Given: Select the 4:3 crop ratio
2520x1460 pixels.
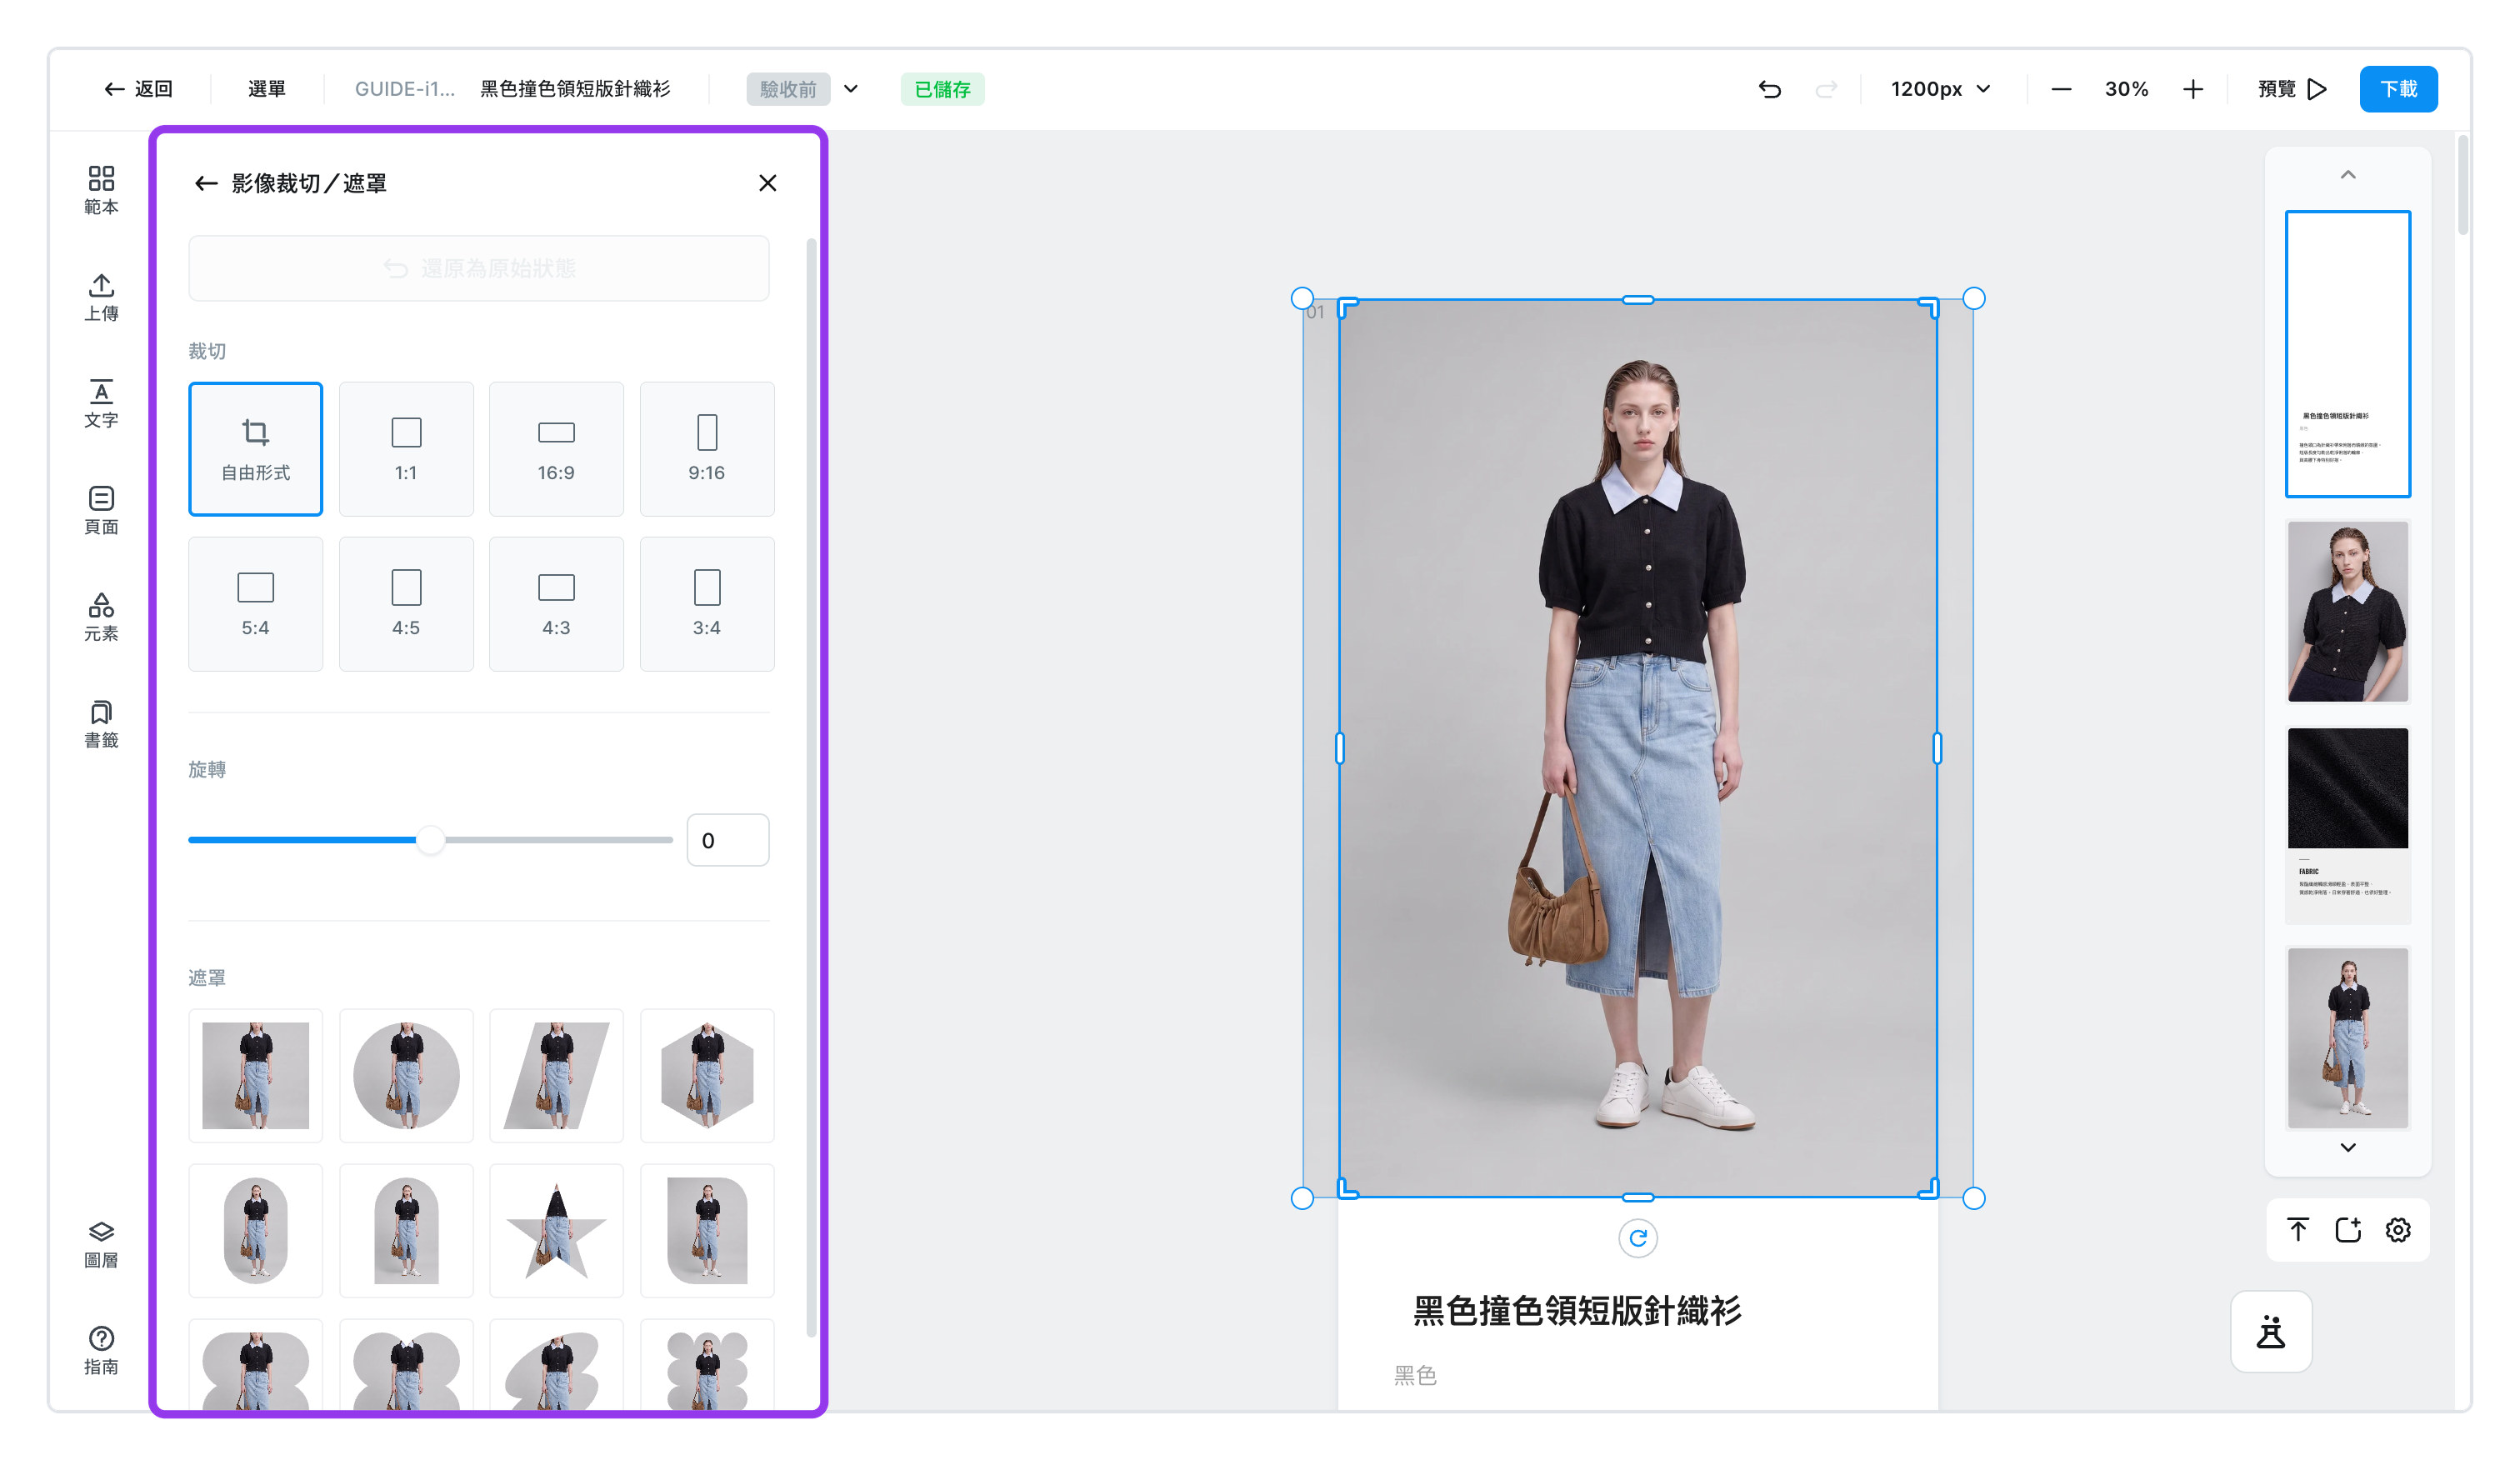Looking at the screenshot, I should 556,604.
